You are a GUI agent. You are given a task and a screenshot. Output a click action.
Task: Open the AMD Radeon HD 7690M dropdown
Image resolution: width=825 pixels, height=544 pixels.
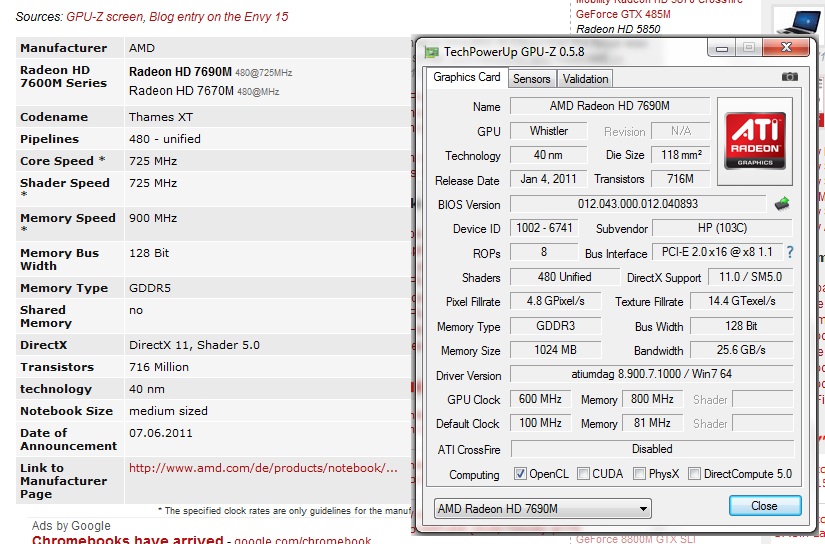click(542, 509)
